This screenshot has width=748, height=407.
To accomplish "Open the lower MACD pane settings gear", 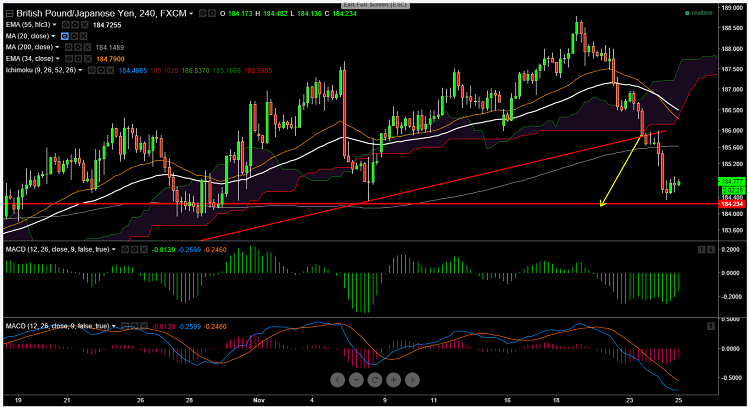I will [x=135, y=326].
